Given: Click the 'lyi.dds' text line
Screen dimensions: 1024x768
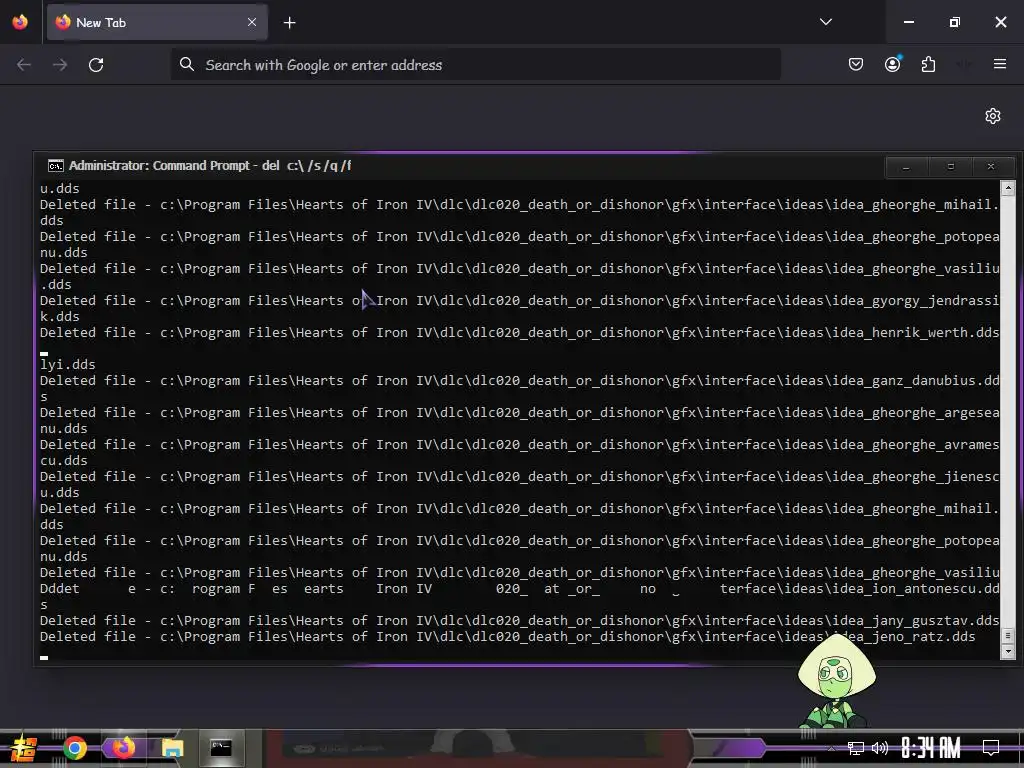Looking at the screenshot, I should click(x=67, y=364).
